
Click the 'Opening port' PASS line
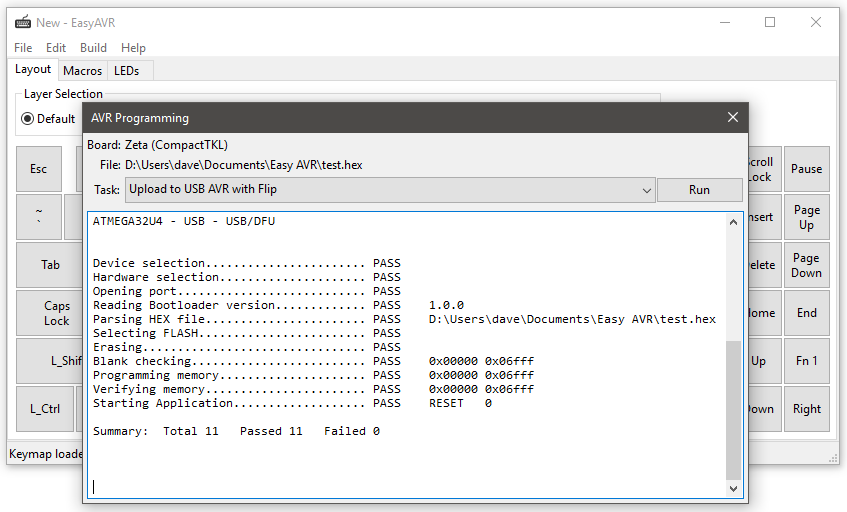pos(246,291)
